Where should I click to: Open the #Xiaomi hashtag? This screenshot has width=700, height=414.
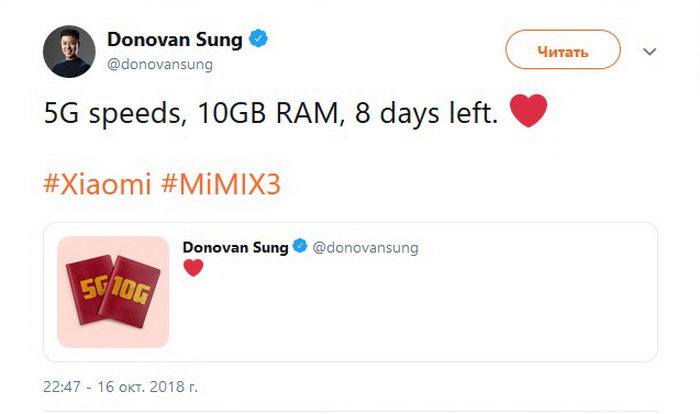point(97,184)
